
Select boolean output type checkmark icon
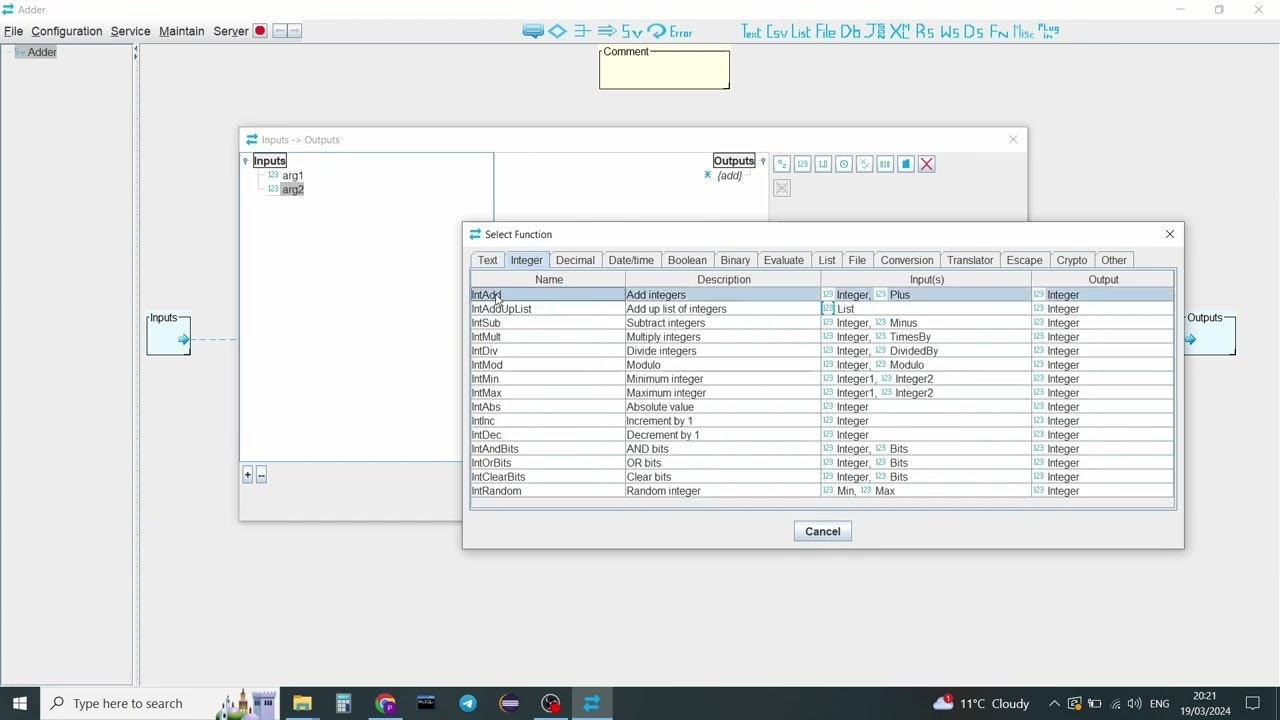(x=864, y=163)
